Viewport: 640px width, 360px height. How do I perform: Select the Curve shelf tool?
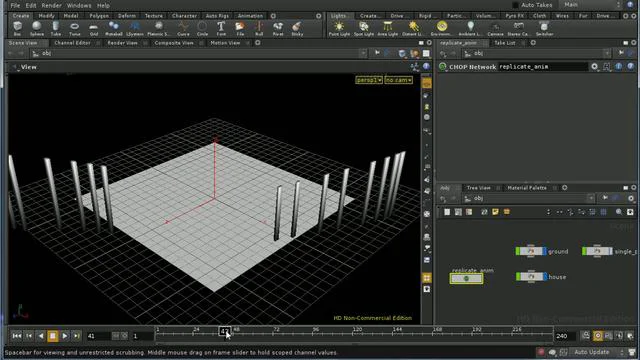click(183, 29)
